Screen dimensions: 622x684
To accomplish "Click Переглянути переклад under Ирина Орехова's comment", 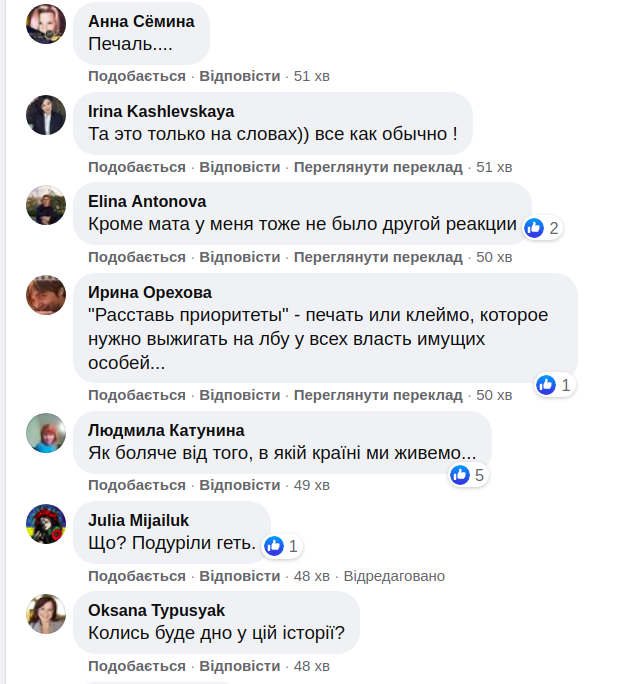I will (378, 395).
